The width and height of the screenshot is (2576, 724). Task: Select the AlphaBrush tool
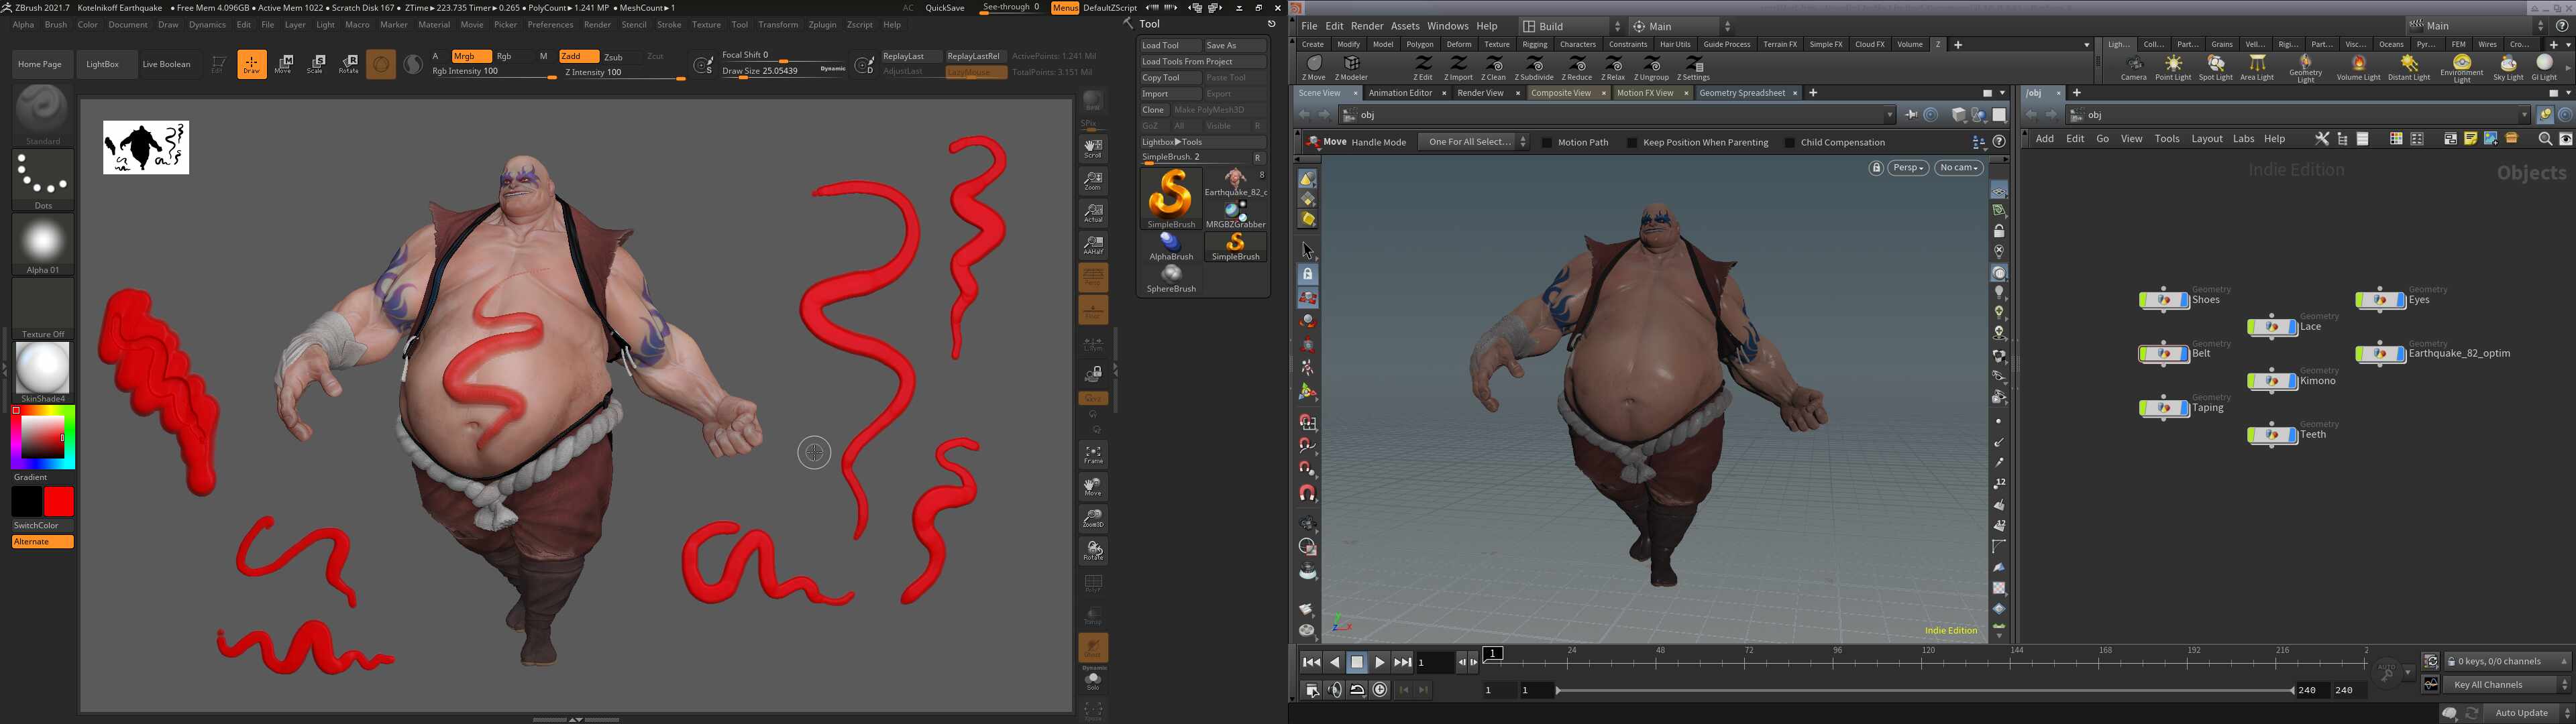(x=1171, y=247)
